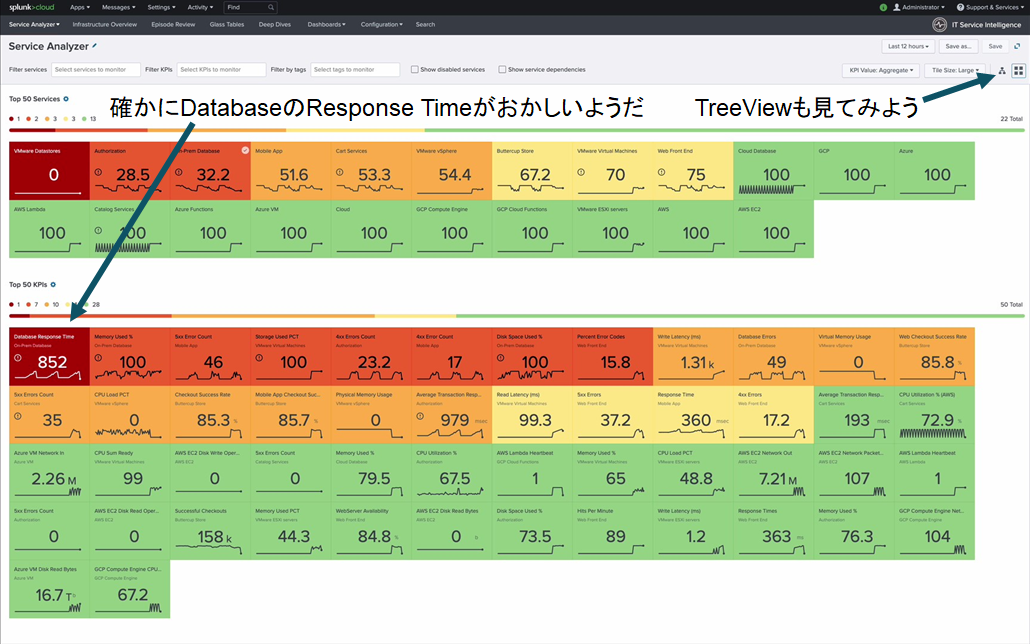Click the IT Service Intelligence app logo

click(x=939, y=25)
